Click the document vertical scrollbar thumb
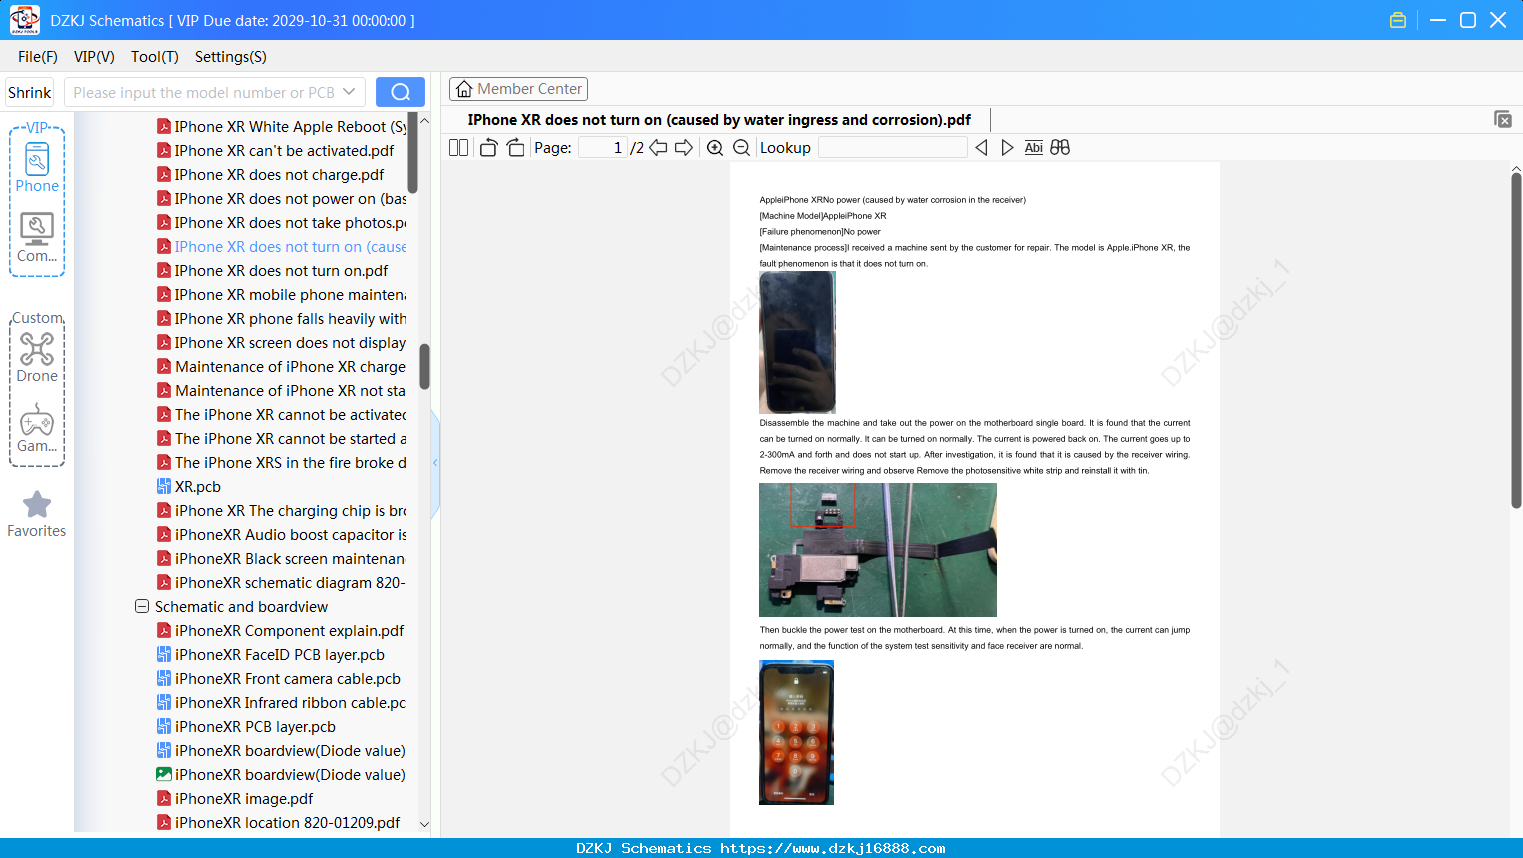The image size is (1523, 858). (1516, 340)
